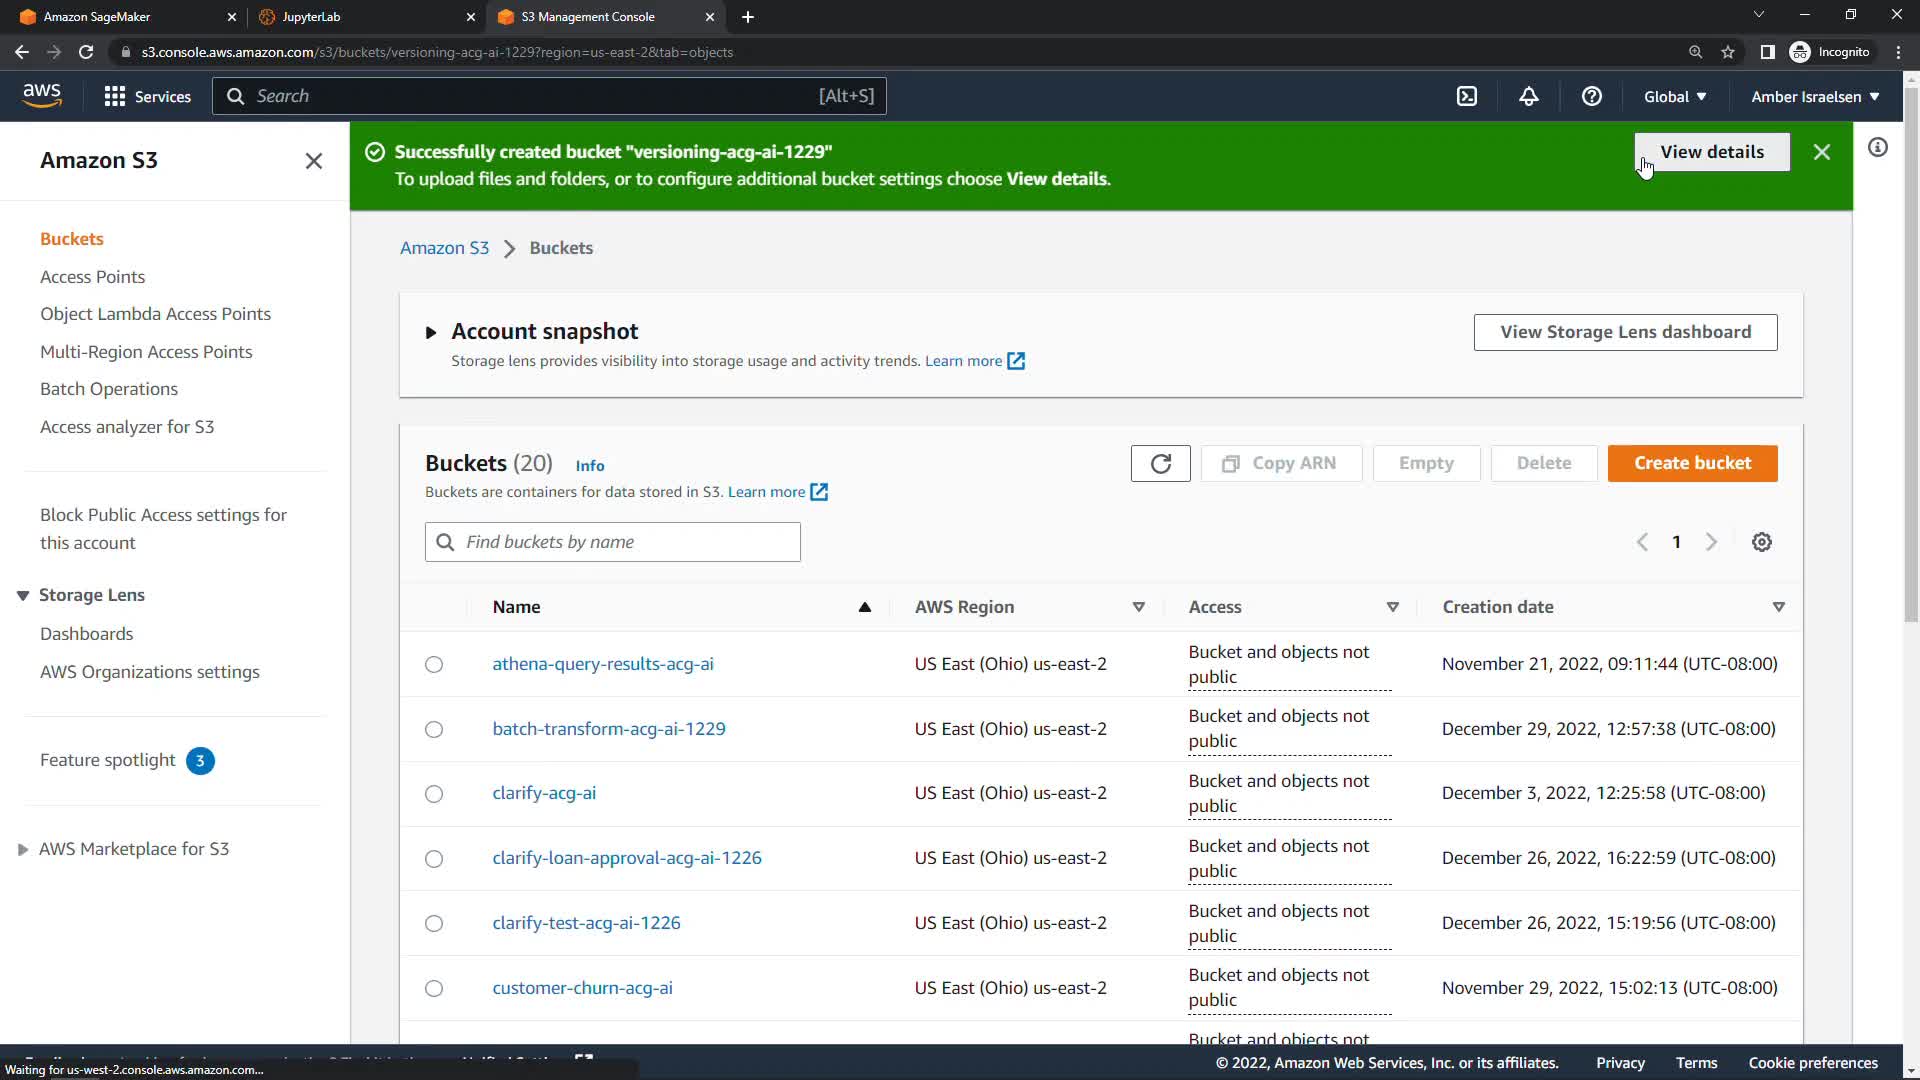Open the Global region dropdown

[x=1675, y=97]
